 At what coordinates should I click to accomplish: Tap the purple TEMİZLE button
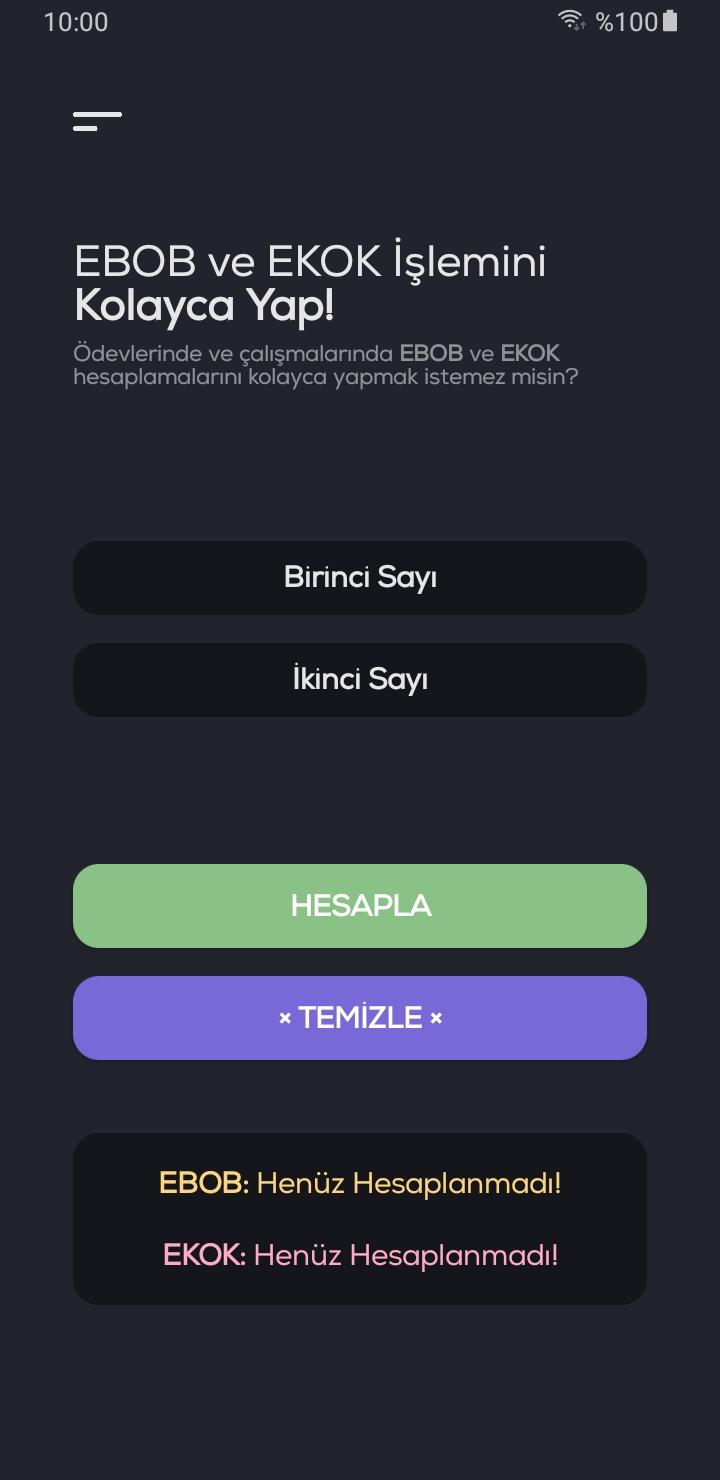pyautogui.click(x=360, y=1018)
